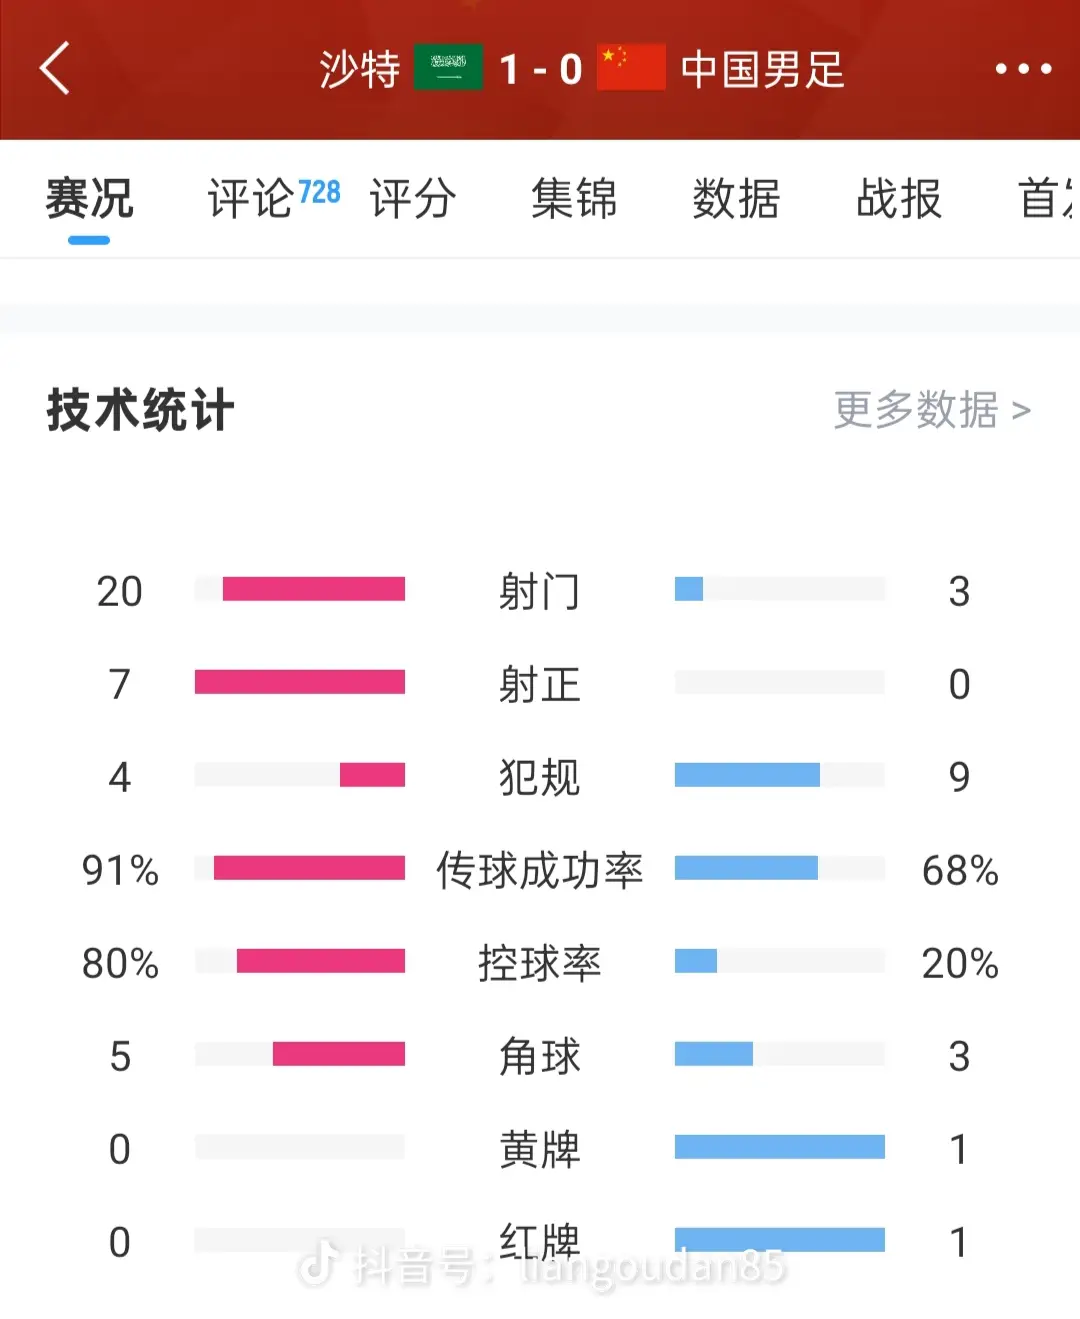
Task: Click the China flag icon
Action: [x=631, y=68]
